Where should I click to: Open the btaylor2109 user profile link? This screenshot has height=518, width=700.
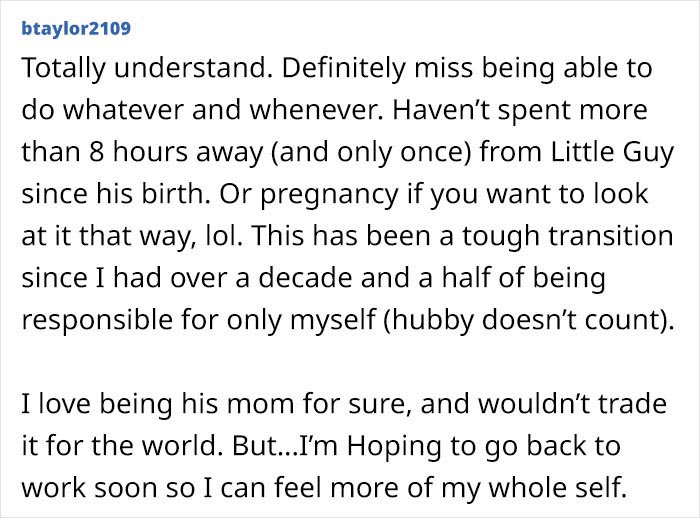tap(76, 27)
